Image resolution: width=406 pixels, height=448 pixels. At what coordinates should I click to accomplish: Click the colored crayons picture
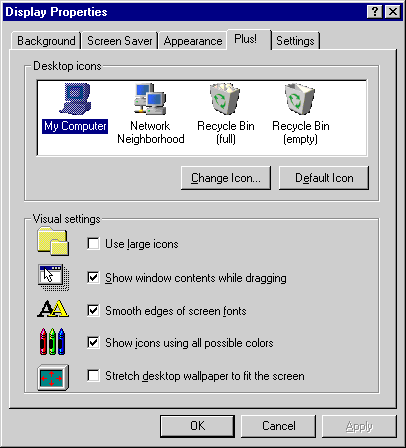pyautogui.click(x=52, y=341)
